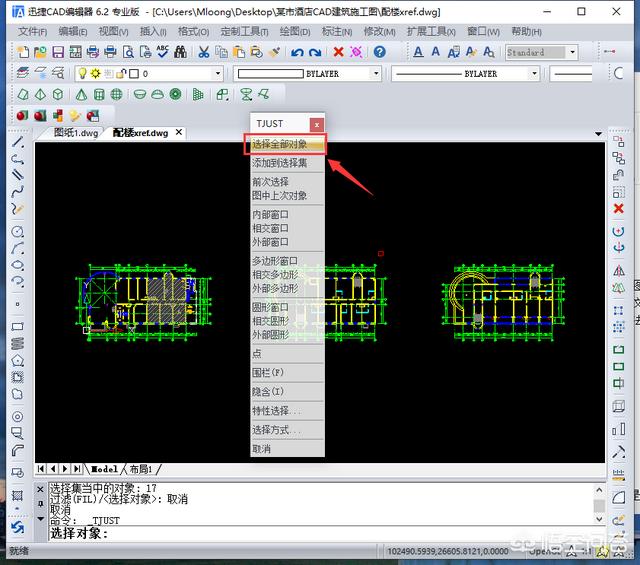
Task: Click the blue refresh arrows icon at bottom left
Action: [x=18, y=527]
